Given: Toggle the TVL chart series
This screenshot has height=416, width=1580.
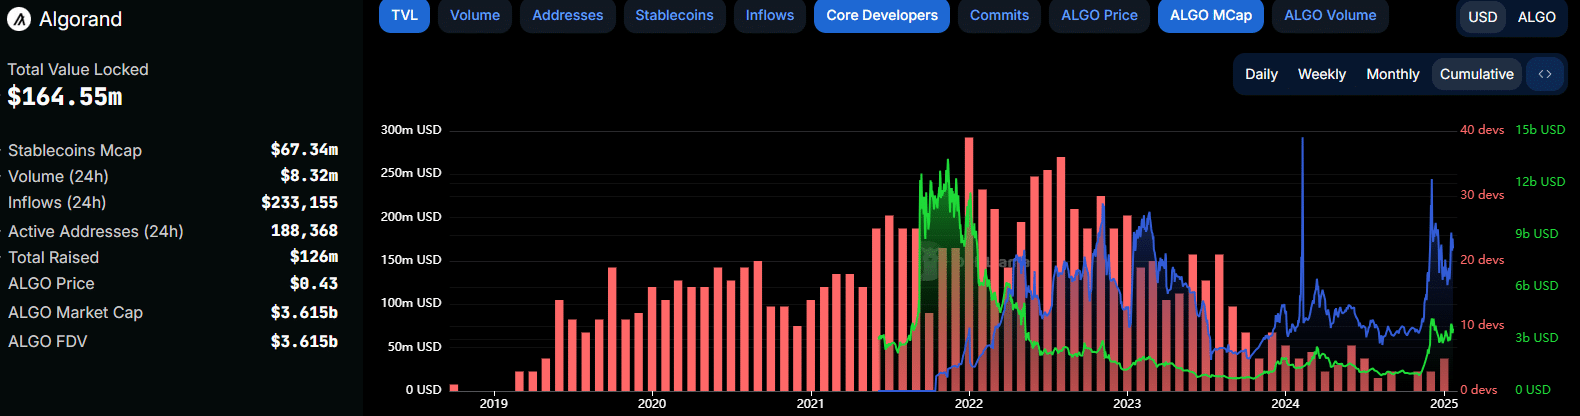Looking at the screenshot, I should (x=405, y=16).
